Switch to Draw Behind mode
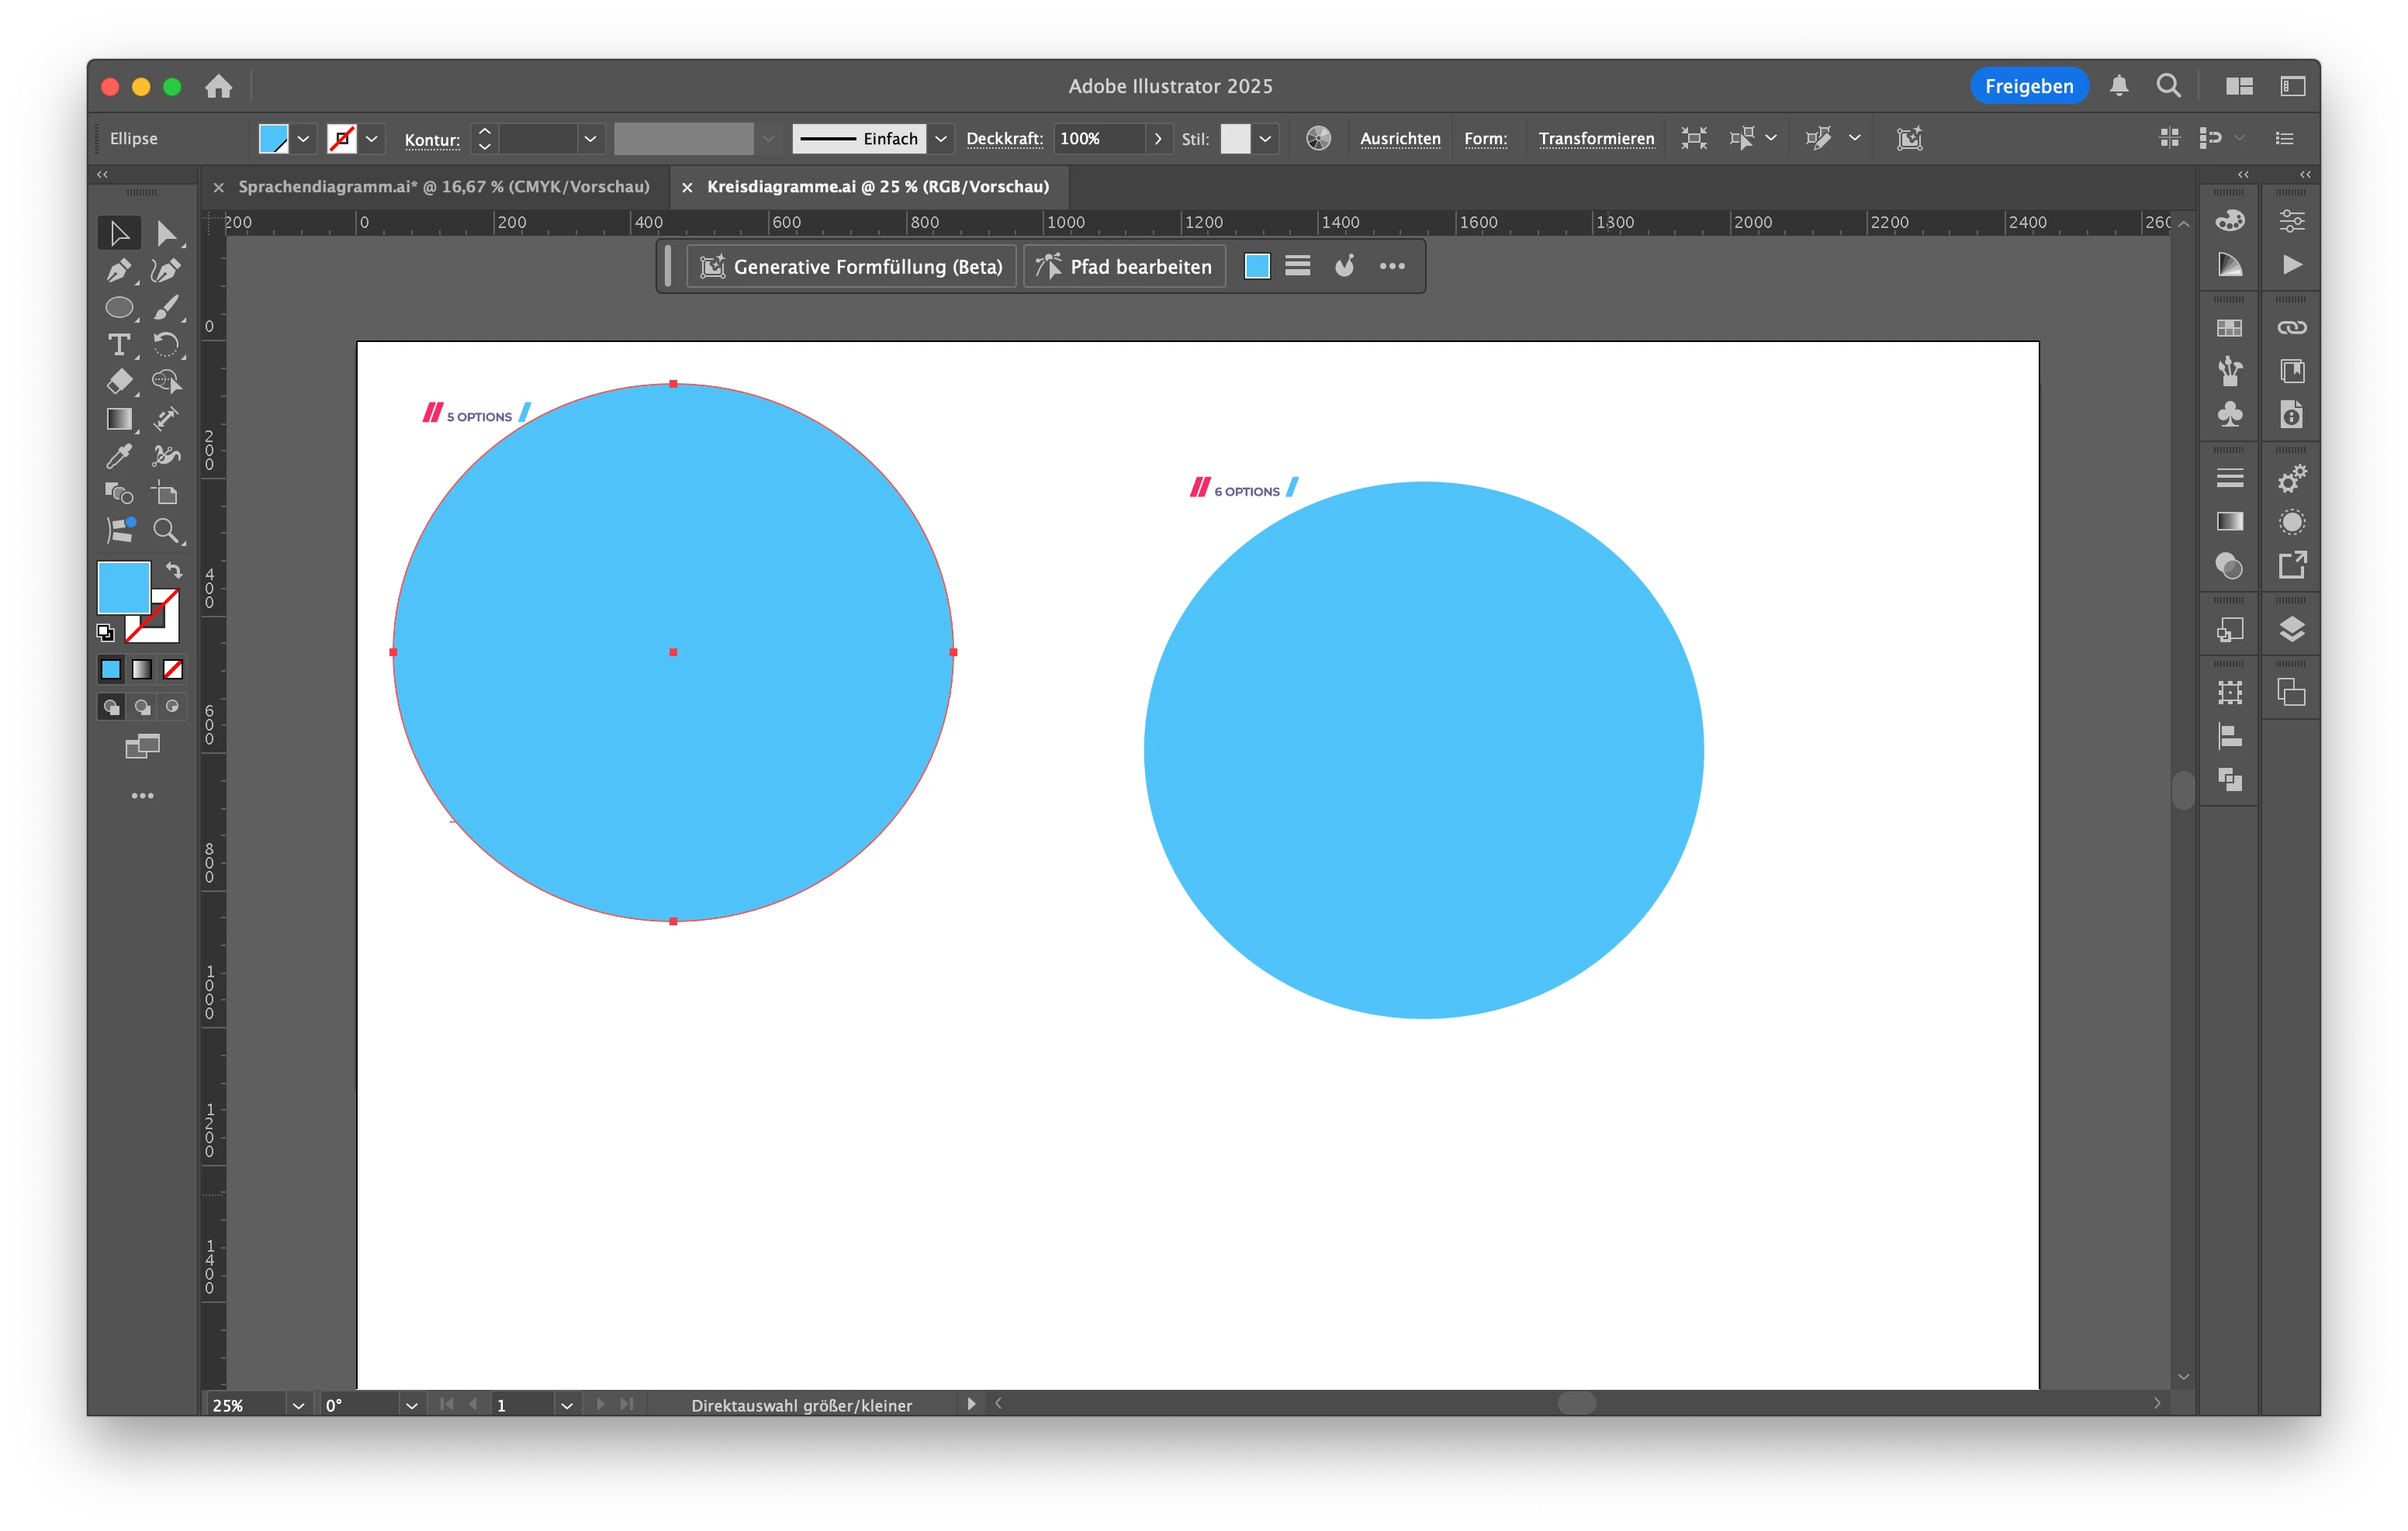Viewport: 2408px width, 1531px height. [x=142, y=707]
